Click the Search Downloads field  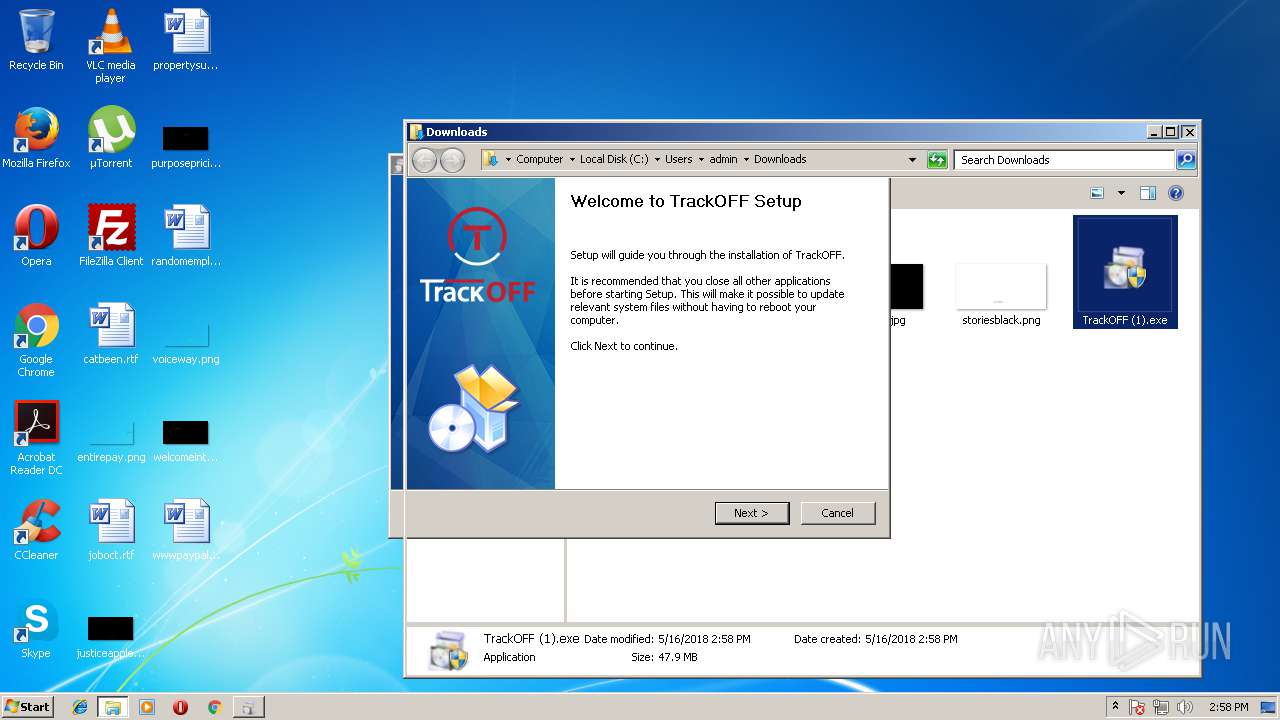[1063, 159]
